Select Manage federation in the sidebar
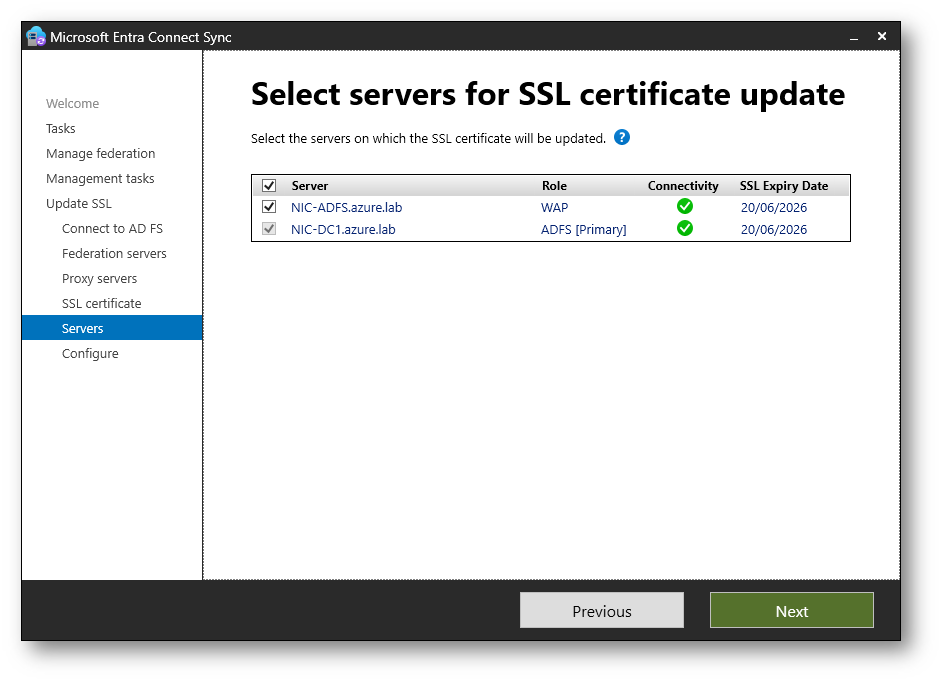The height and width of the screenshot is (683, 943). 101,154
